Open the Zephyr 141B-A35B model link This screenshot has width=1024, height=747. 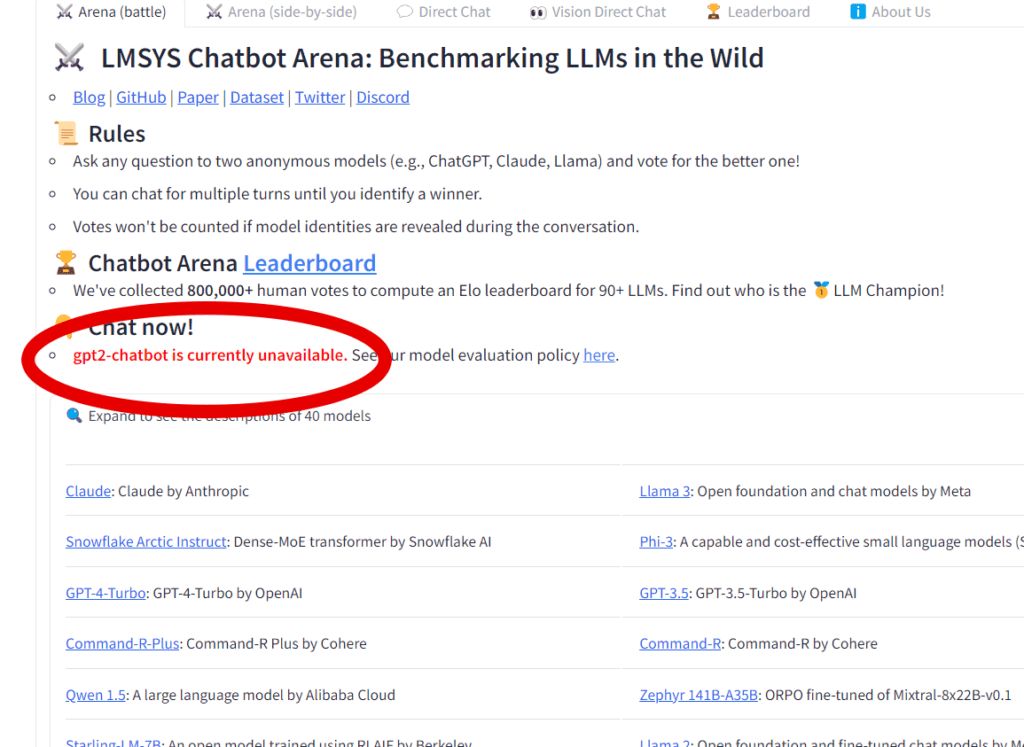point(698,695)
